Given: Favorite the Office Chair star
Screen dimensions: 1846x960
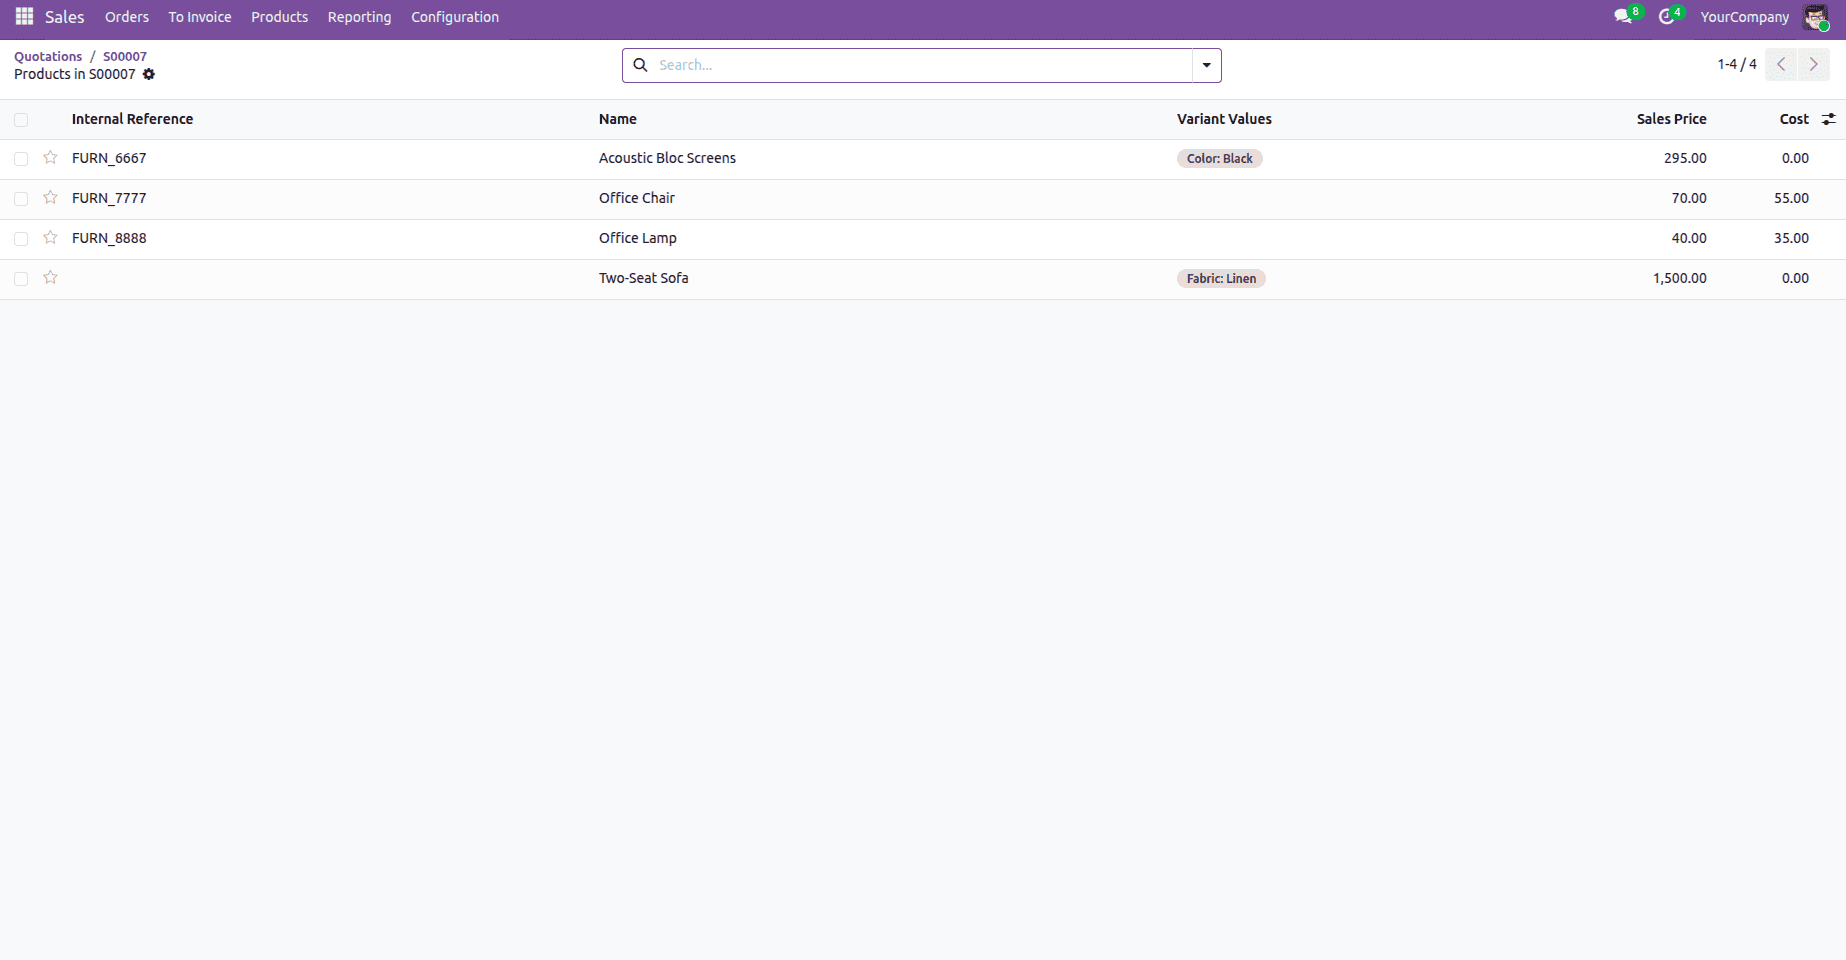Looking at the screenshot, I should point(50,198).
